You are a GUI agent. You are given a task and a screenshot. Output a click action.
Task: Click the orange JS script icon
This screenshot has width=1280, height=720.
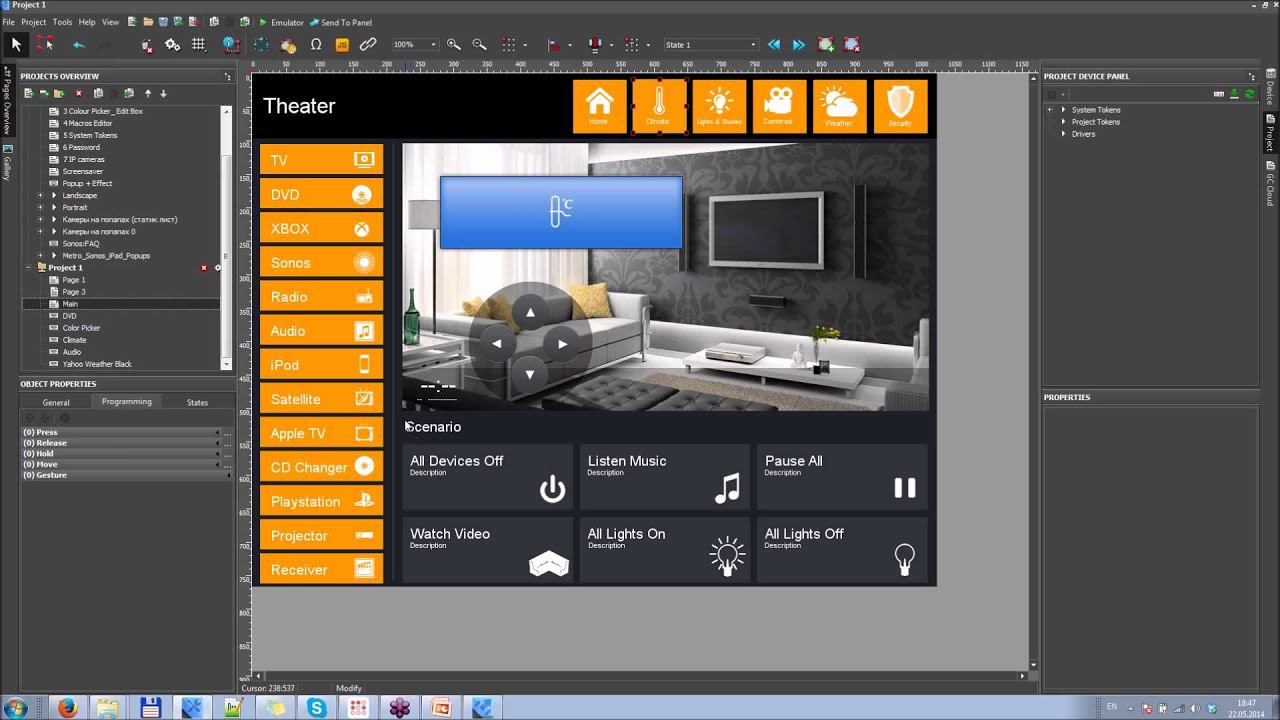point(342,44)
